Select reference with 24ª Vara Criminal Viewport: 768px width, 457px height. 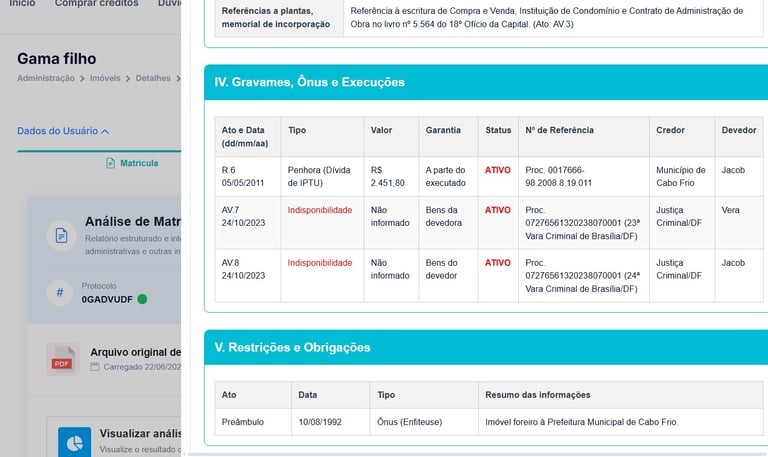click(x=584, y=276)
